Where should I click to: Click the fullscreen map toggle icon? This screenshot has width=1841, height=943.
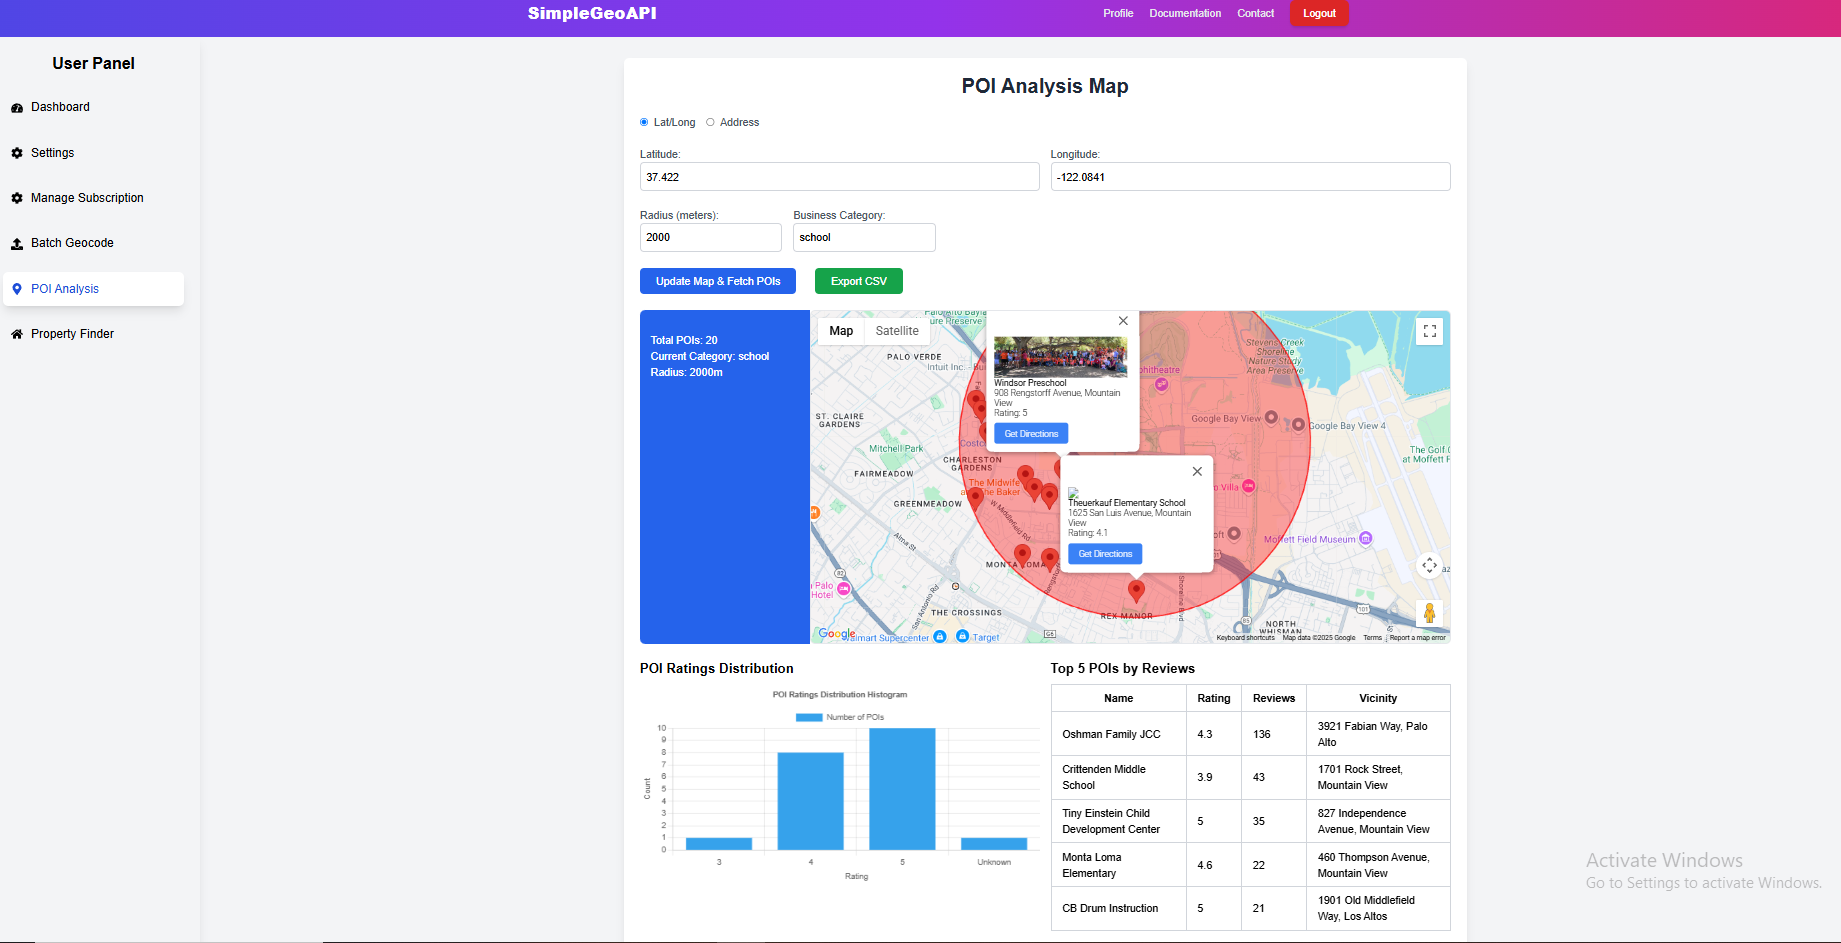tap(1429, 331)
